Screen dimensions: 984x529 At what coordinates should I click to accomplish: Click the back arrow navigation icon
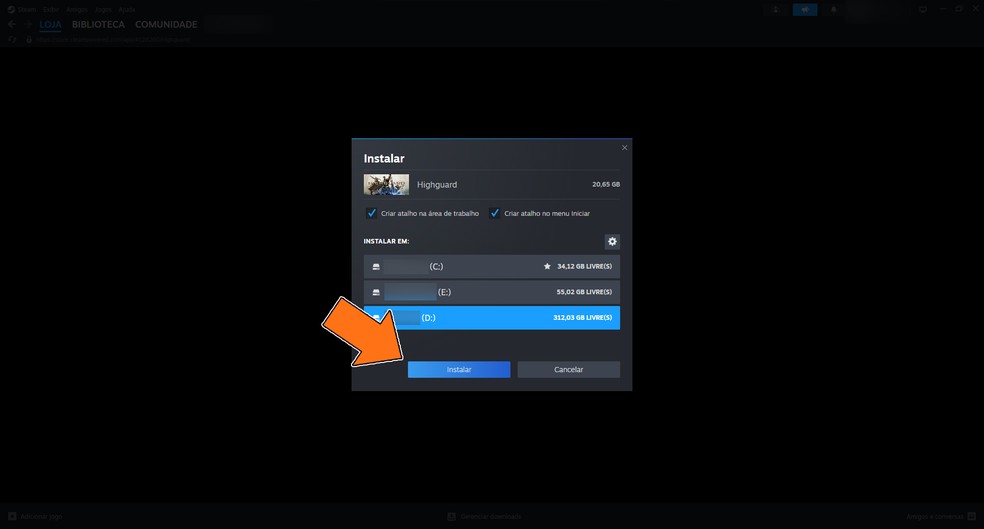point(12,24)
